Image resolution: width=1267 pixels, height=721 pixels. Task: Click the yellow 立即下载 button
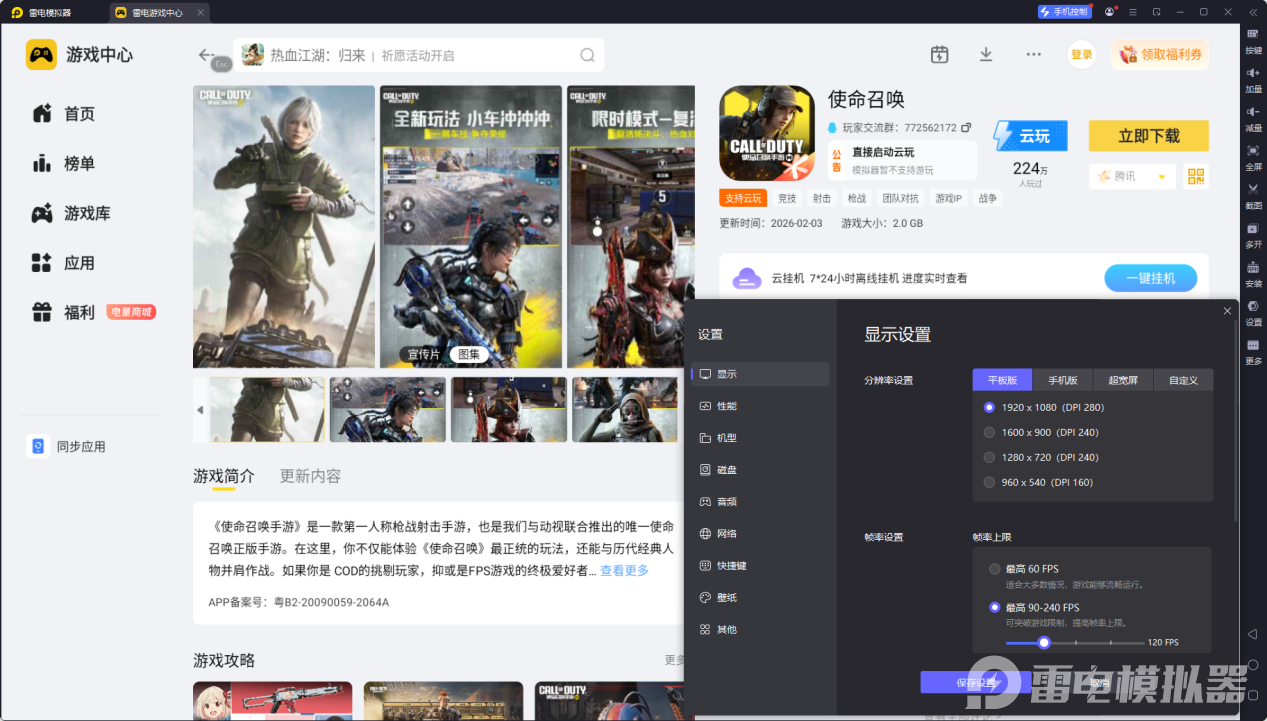(x=1148, y=136)
